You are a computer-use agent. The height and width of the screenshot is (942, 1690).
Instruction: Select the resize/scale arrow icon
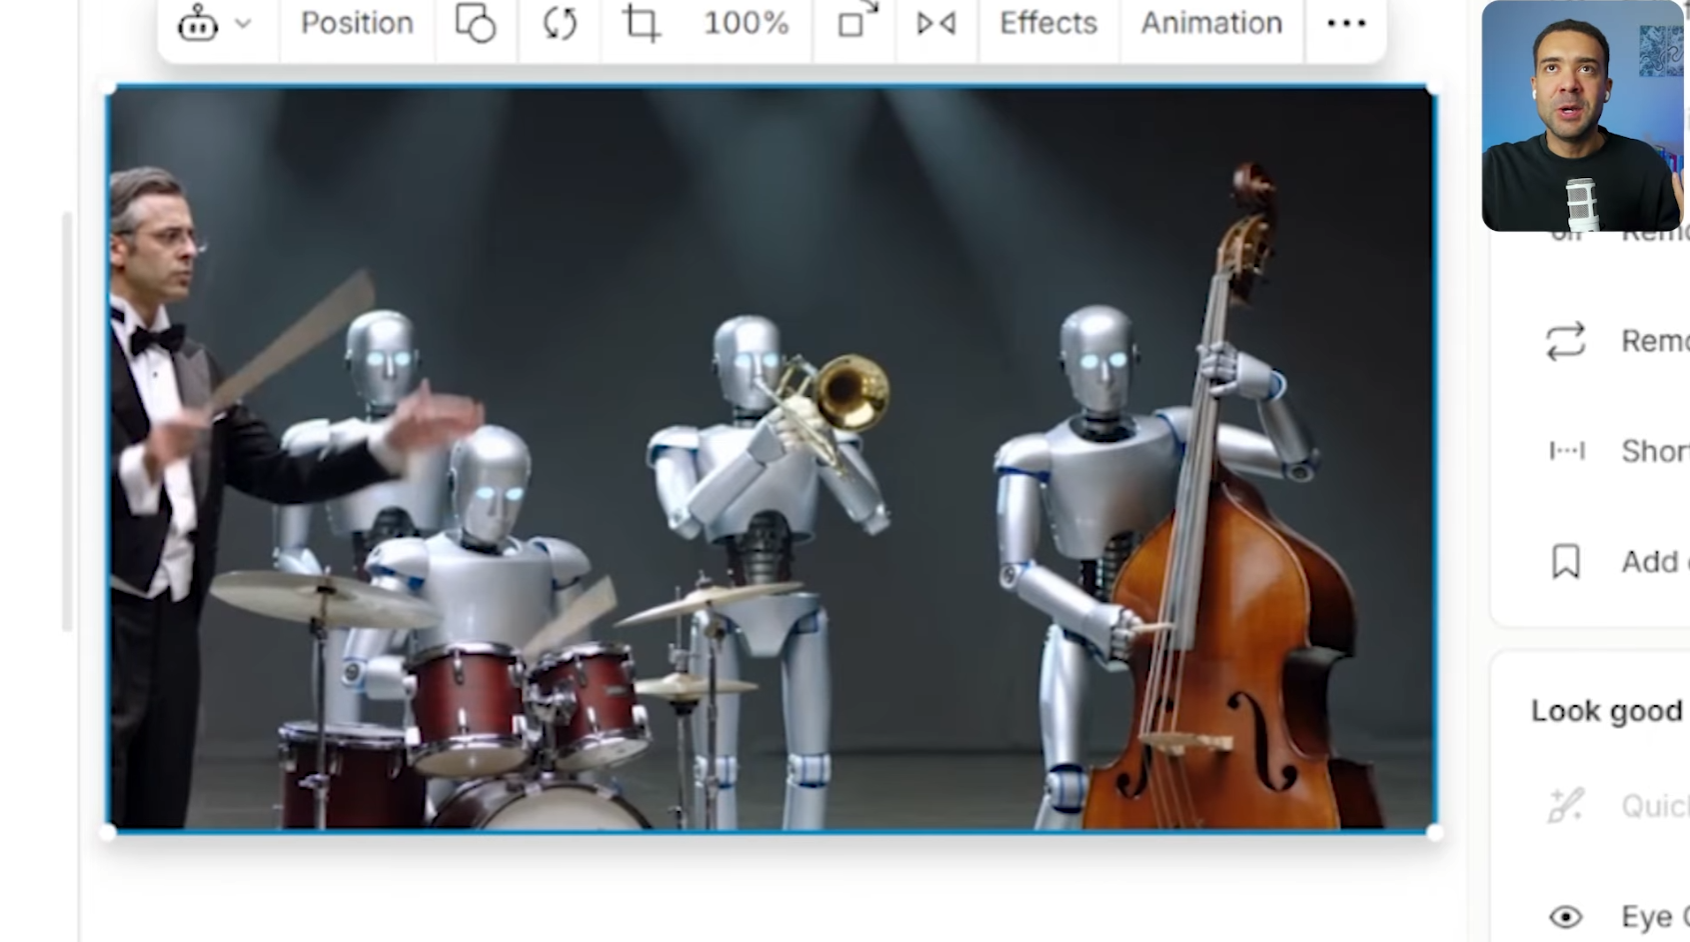[853, 23]
